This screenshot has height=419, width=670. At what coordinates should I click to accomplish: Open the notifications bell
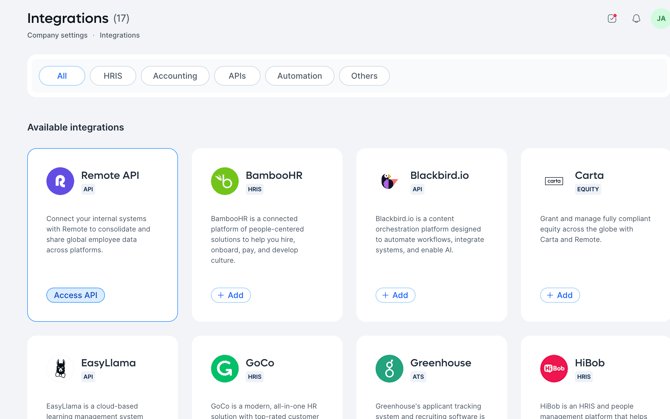(x=636, y=18)
